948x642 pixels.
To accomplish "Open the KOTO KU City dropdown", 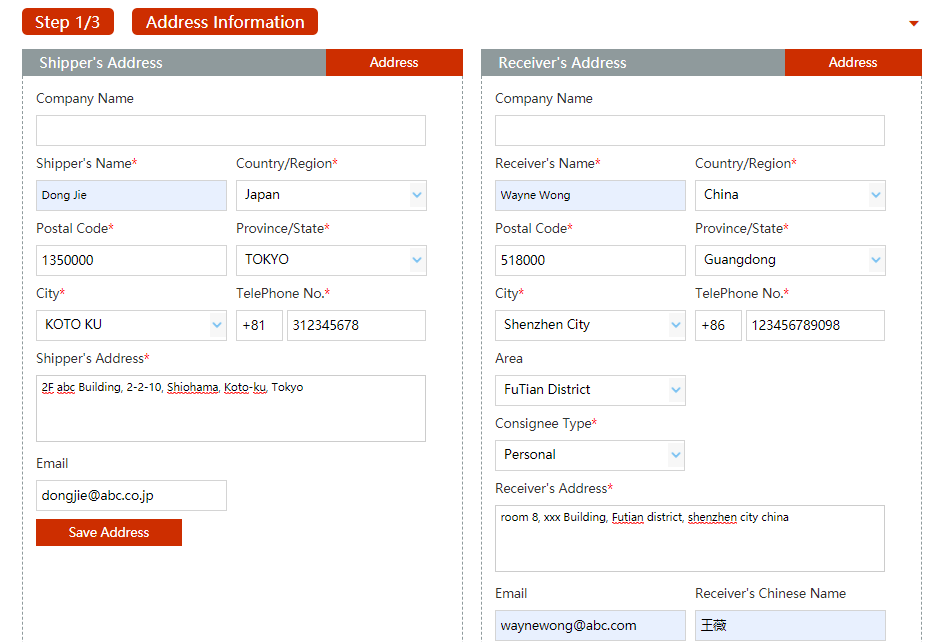I will [x=131, y=325].
